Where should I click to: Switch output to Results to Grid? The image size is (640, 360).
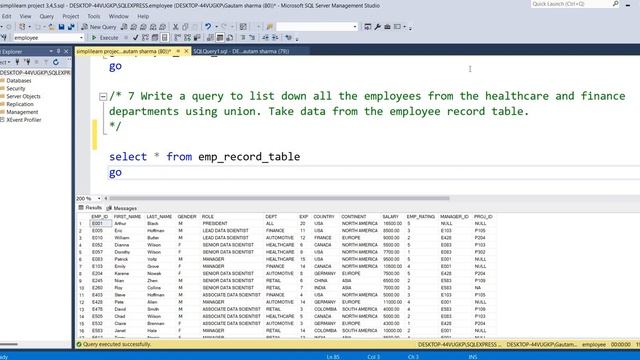click(220, 38)
